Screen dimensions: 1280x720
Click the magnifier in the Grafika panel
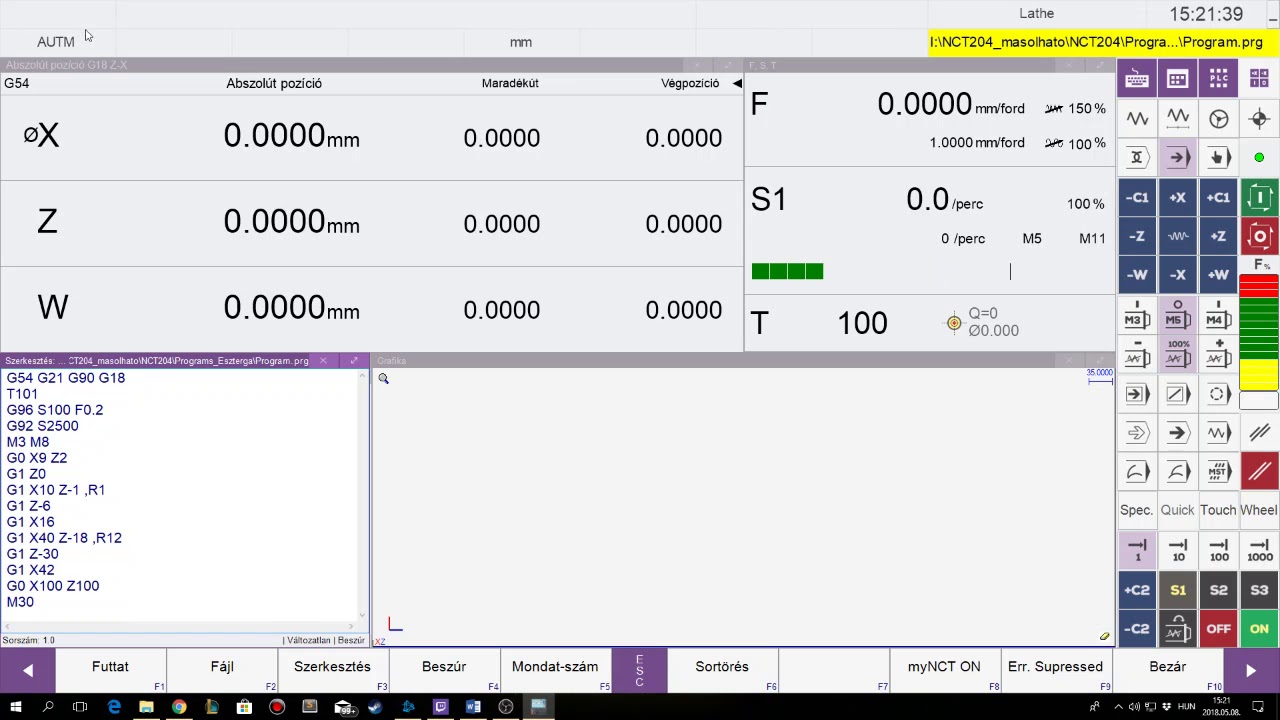(x=383, y=378)
